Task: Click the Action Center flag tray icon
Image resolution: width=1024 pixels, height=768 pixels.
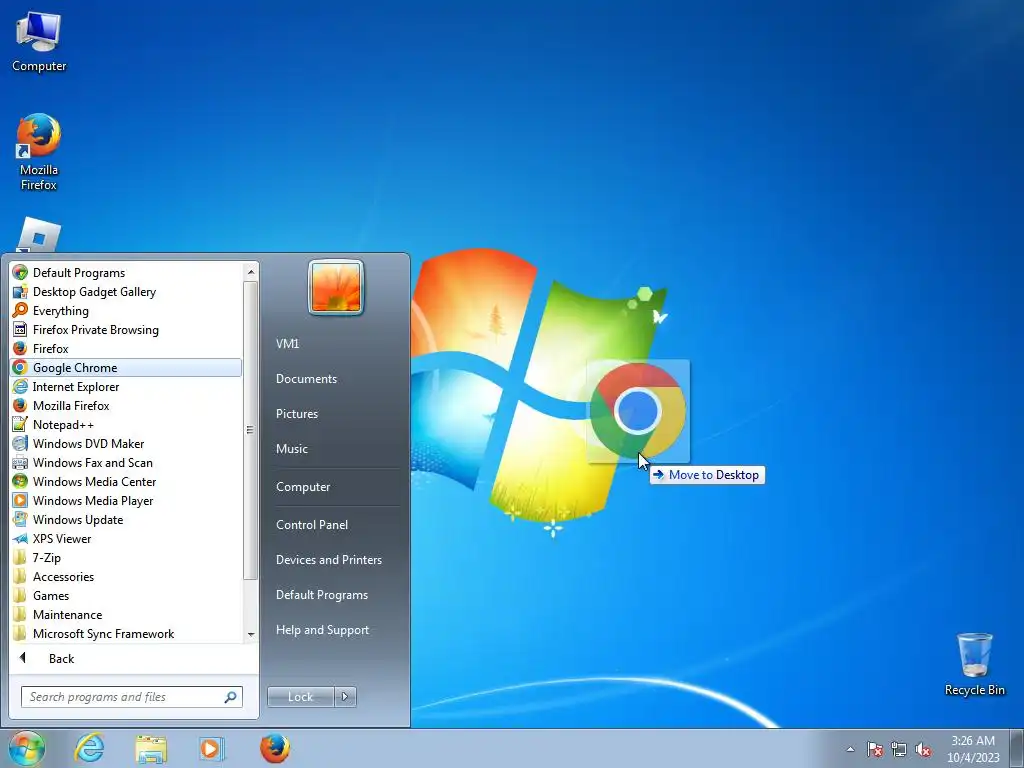Action: tap(875, 749)
